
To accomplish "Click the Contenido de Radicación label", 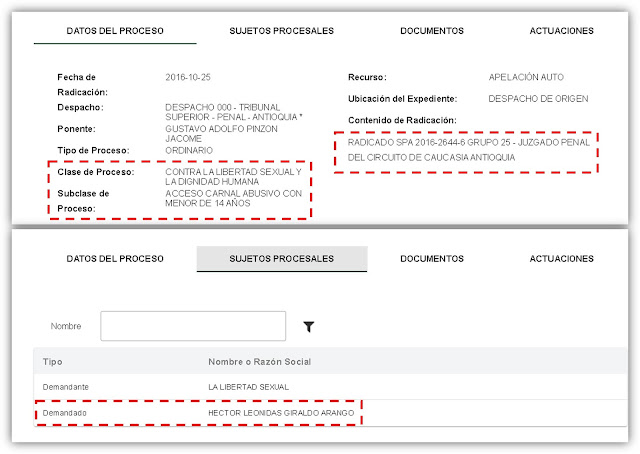I will point(402,120).
